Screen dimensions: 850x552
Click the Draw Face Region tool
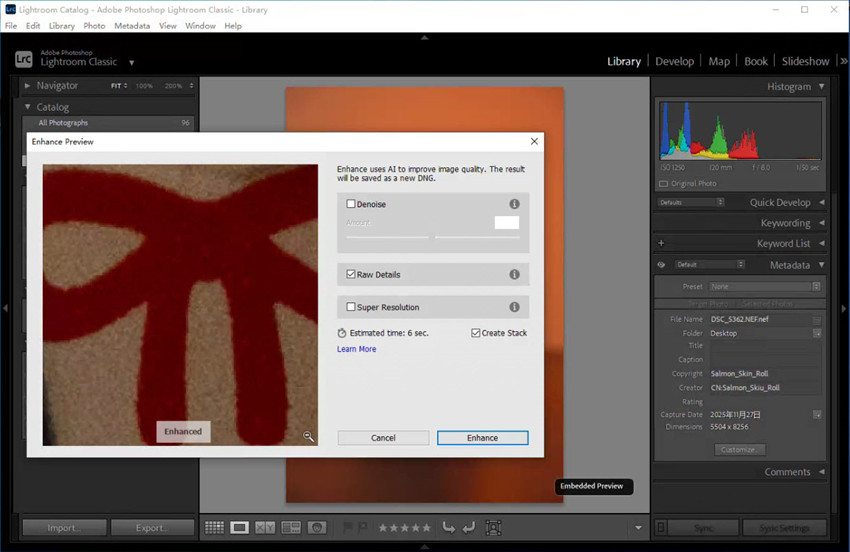point(493,528)
